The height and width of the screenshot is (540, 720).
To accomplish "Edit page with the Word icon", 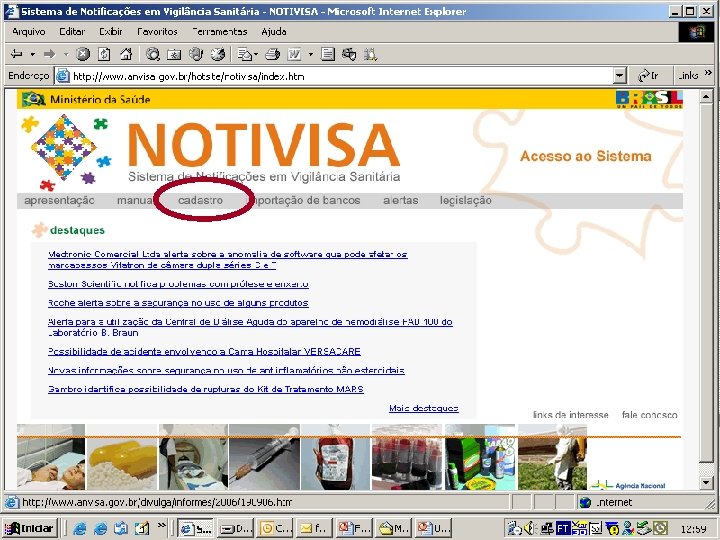I will coord(294,54).
